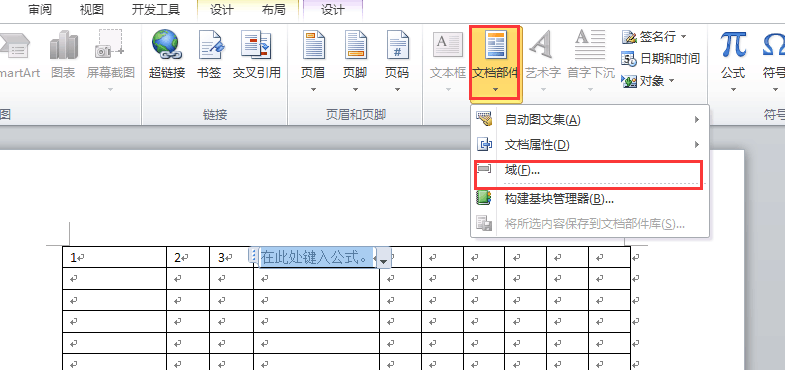
Task: Expand the 页码 dropdown arrow
Action: pos(398,90)
